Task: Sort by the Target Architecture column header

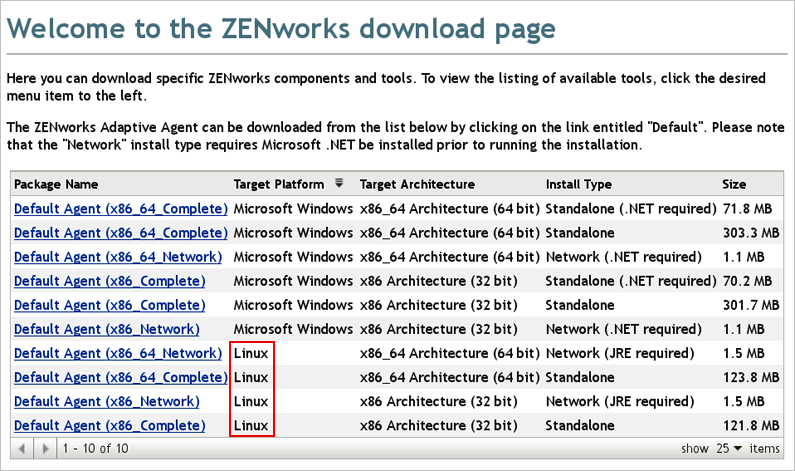Action: pos(417,184)
